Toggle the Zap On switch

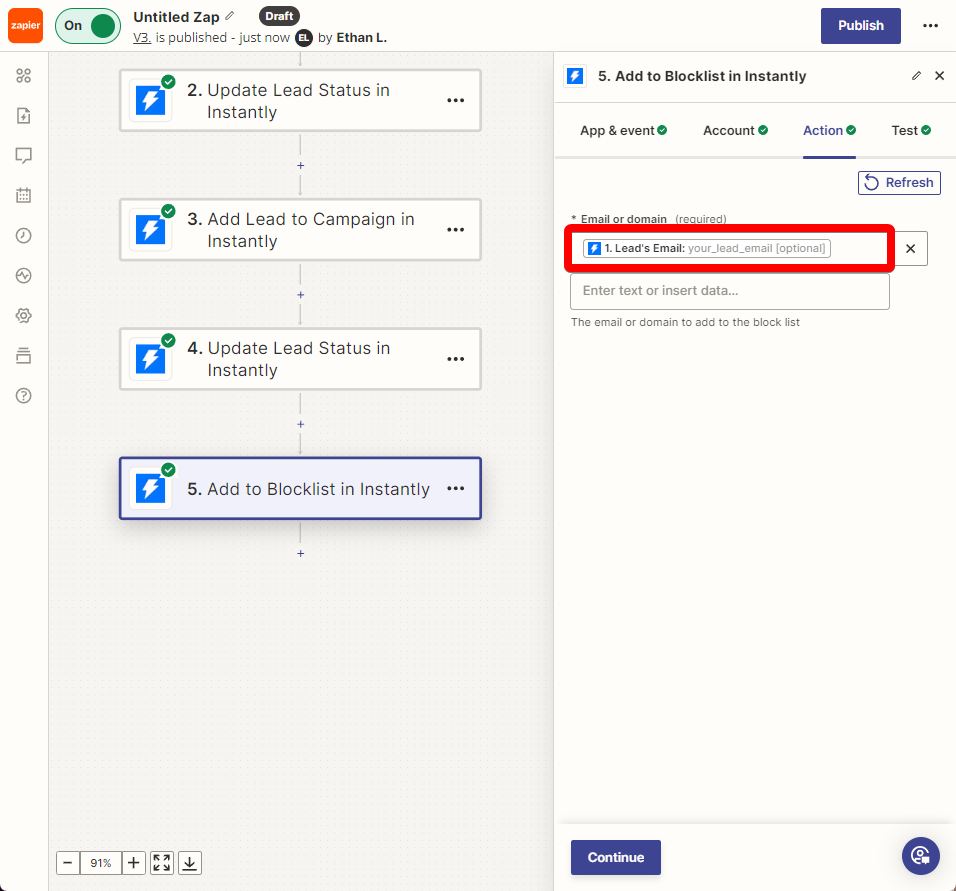(88, 26)
